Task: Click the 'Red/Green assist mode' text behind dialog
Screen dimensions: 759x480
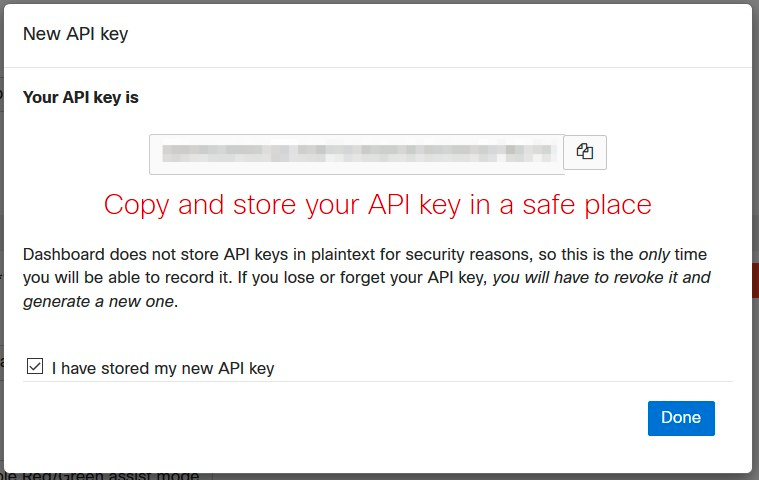Action: click(110, 476)
